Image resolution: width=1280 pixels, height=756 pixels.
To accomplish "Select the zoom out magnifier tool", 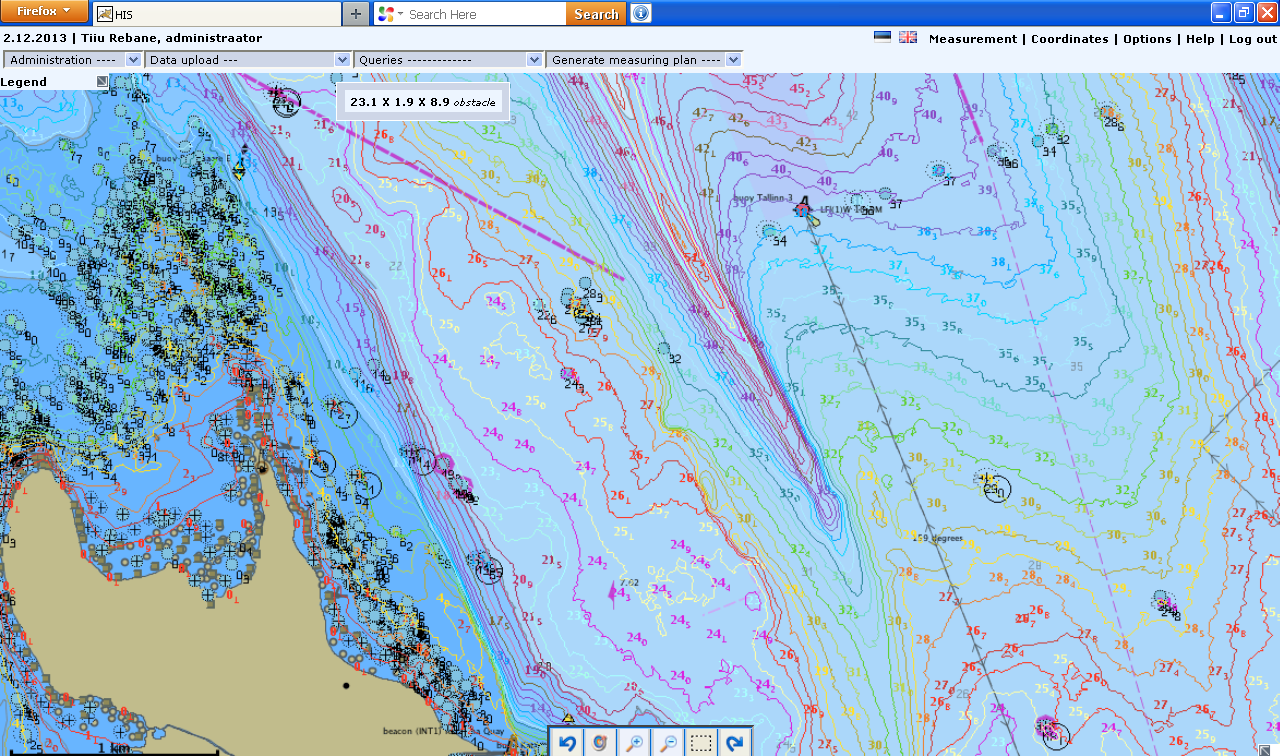I will 667,742.
